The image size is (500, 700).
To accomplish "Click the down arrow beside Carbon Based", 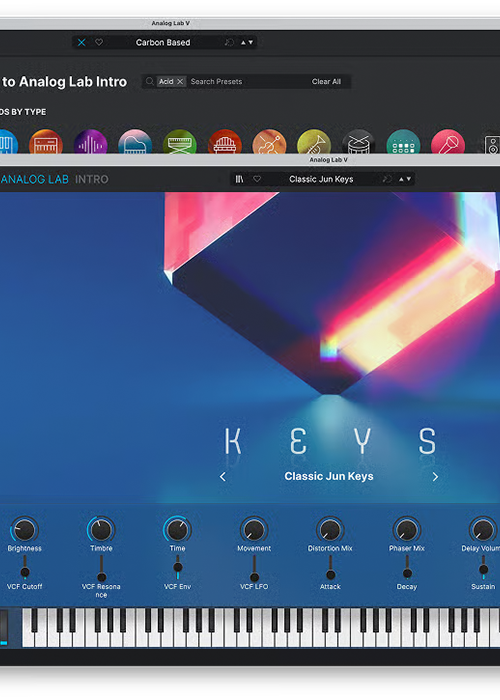I will pos(250,42).
